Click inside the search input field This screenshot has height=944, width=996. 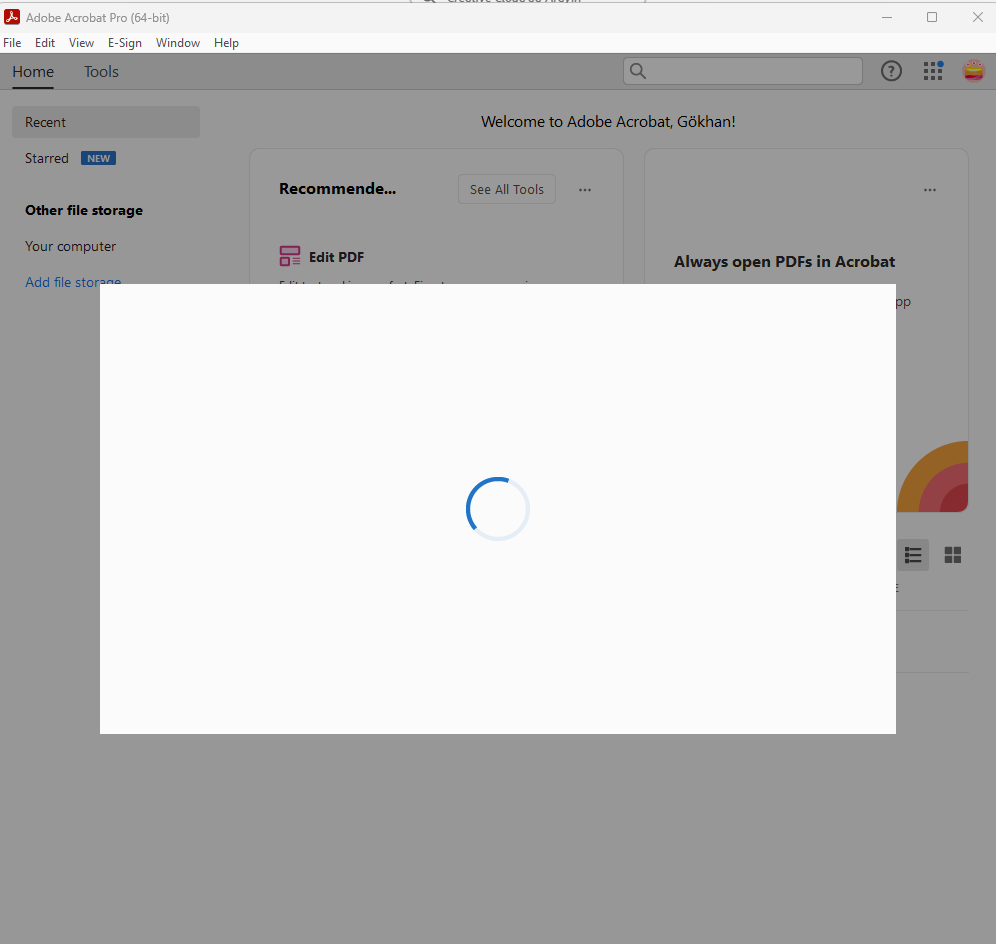pyautogui.click(x=753, y=71)
